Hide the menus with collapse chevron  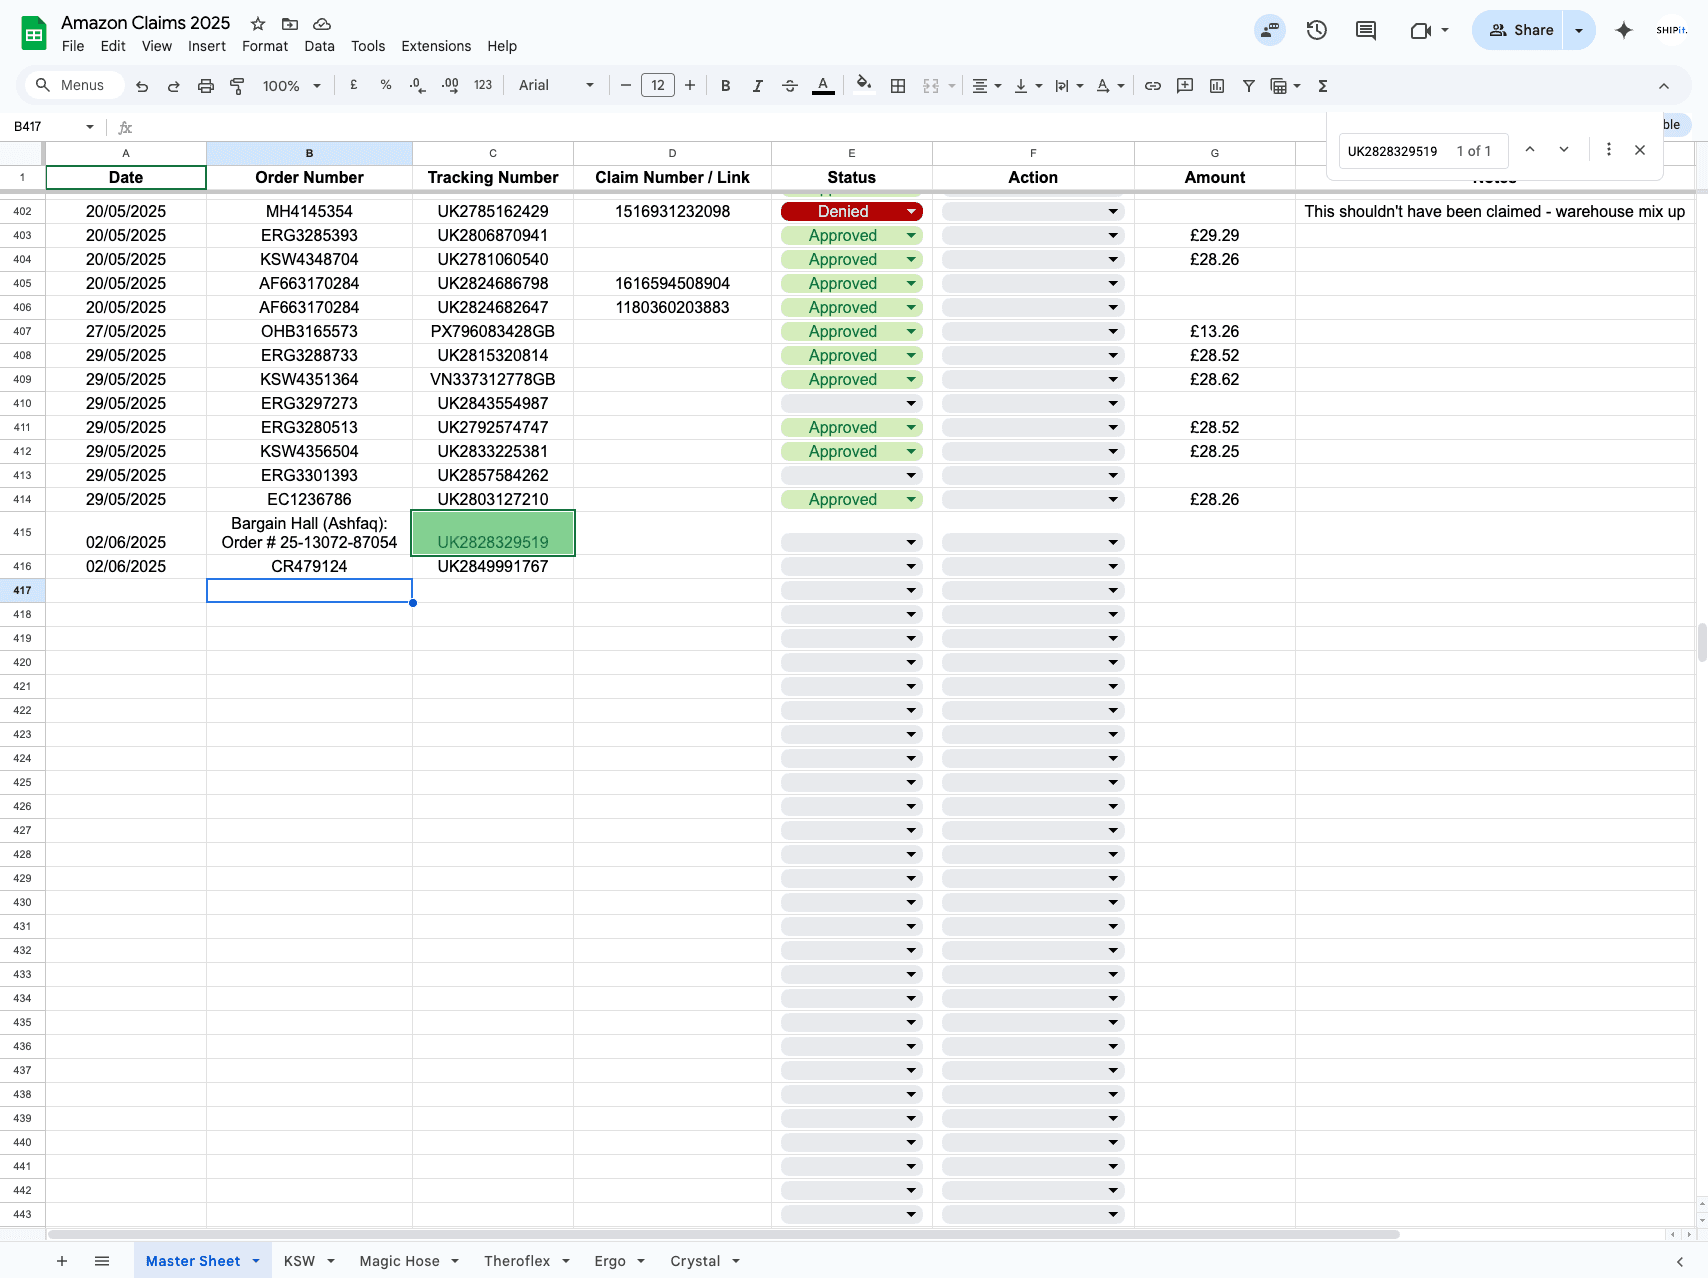(1664, 86)
